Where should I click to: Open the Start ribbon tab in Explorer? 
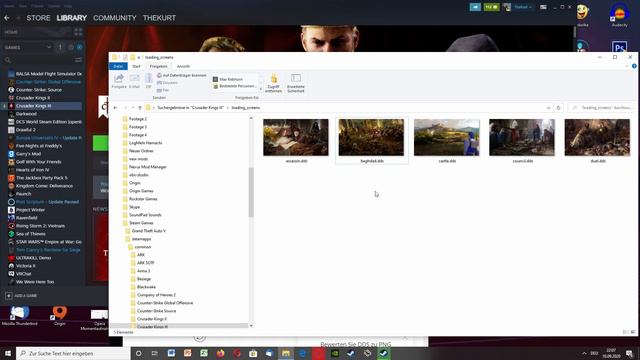(x=136, y=66)
